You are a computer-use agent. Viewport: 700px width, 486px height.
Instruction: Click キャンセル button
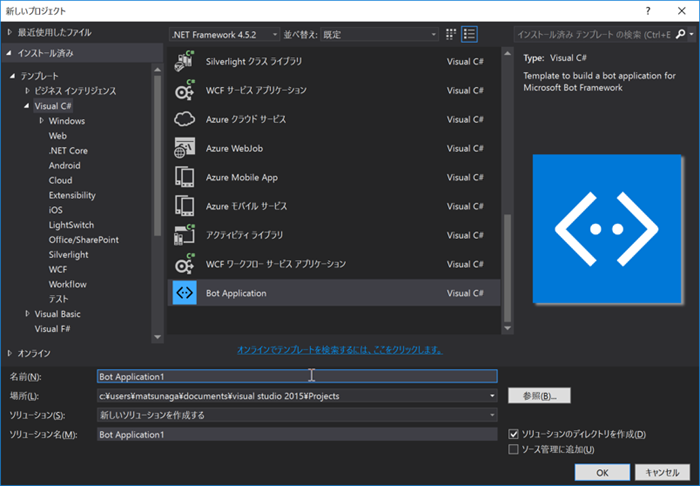(662, 472)
